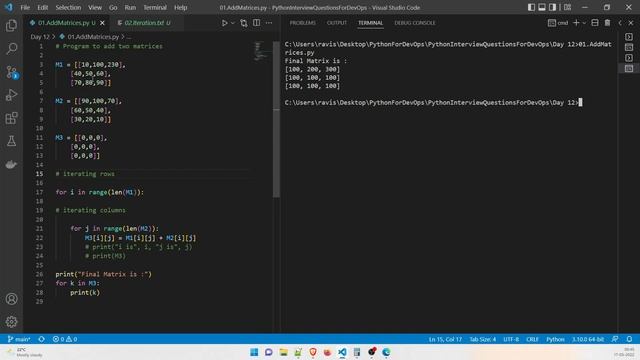The height and width of the screenshot is (360, 640).
Task: Open the DEBUG CONSOLE panel tab
Action: click(415, 23)
